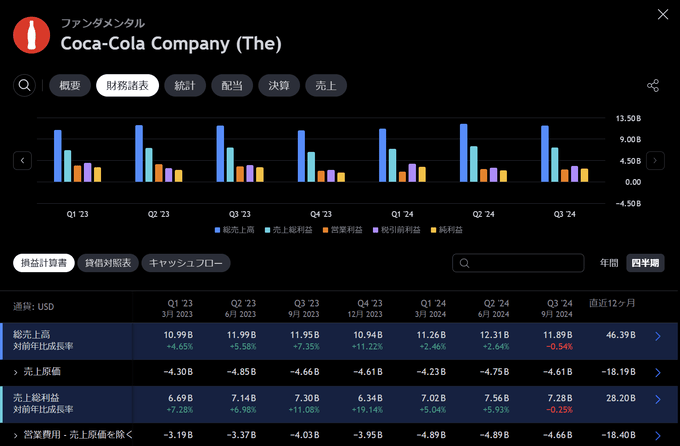Click the 売上総利益 row label
This screenshot has width=680, height=446.
[36, 397]
